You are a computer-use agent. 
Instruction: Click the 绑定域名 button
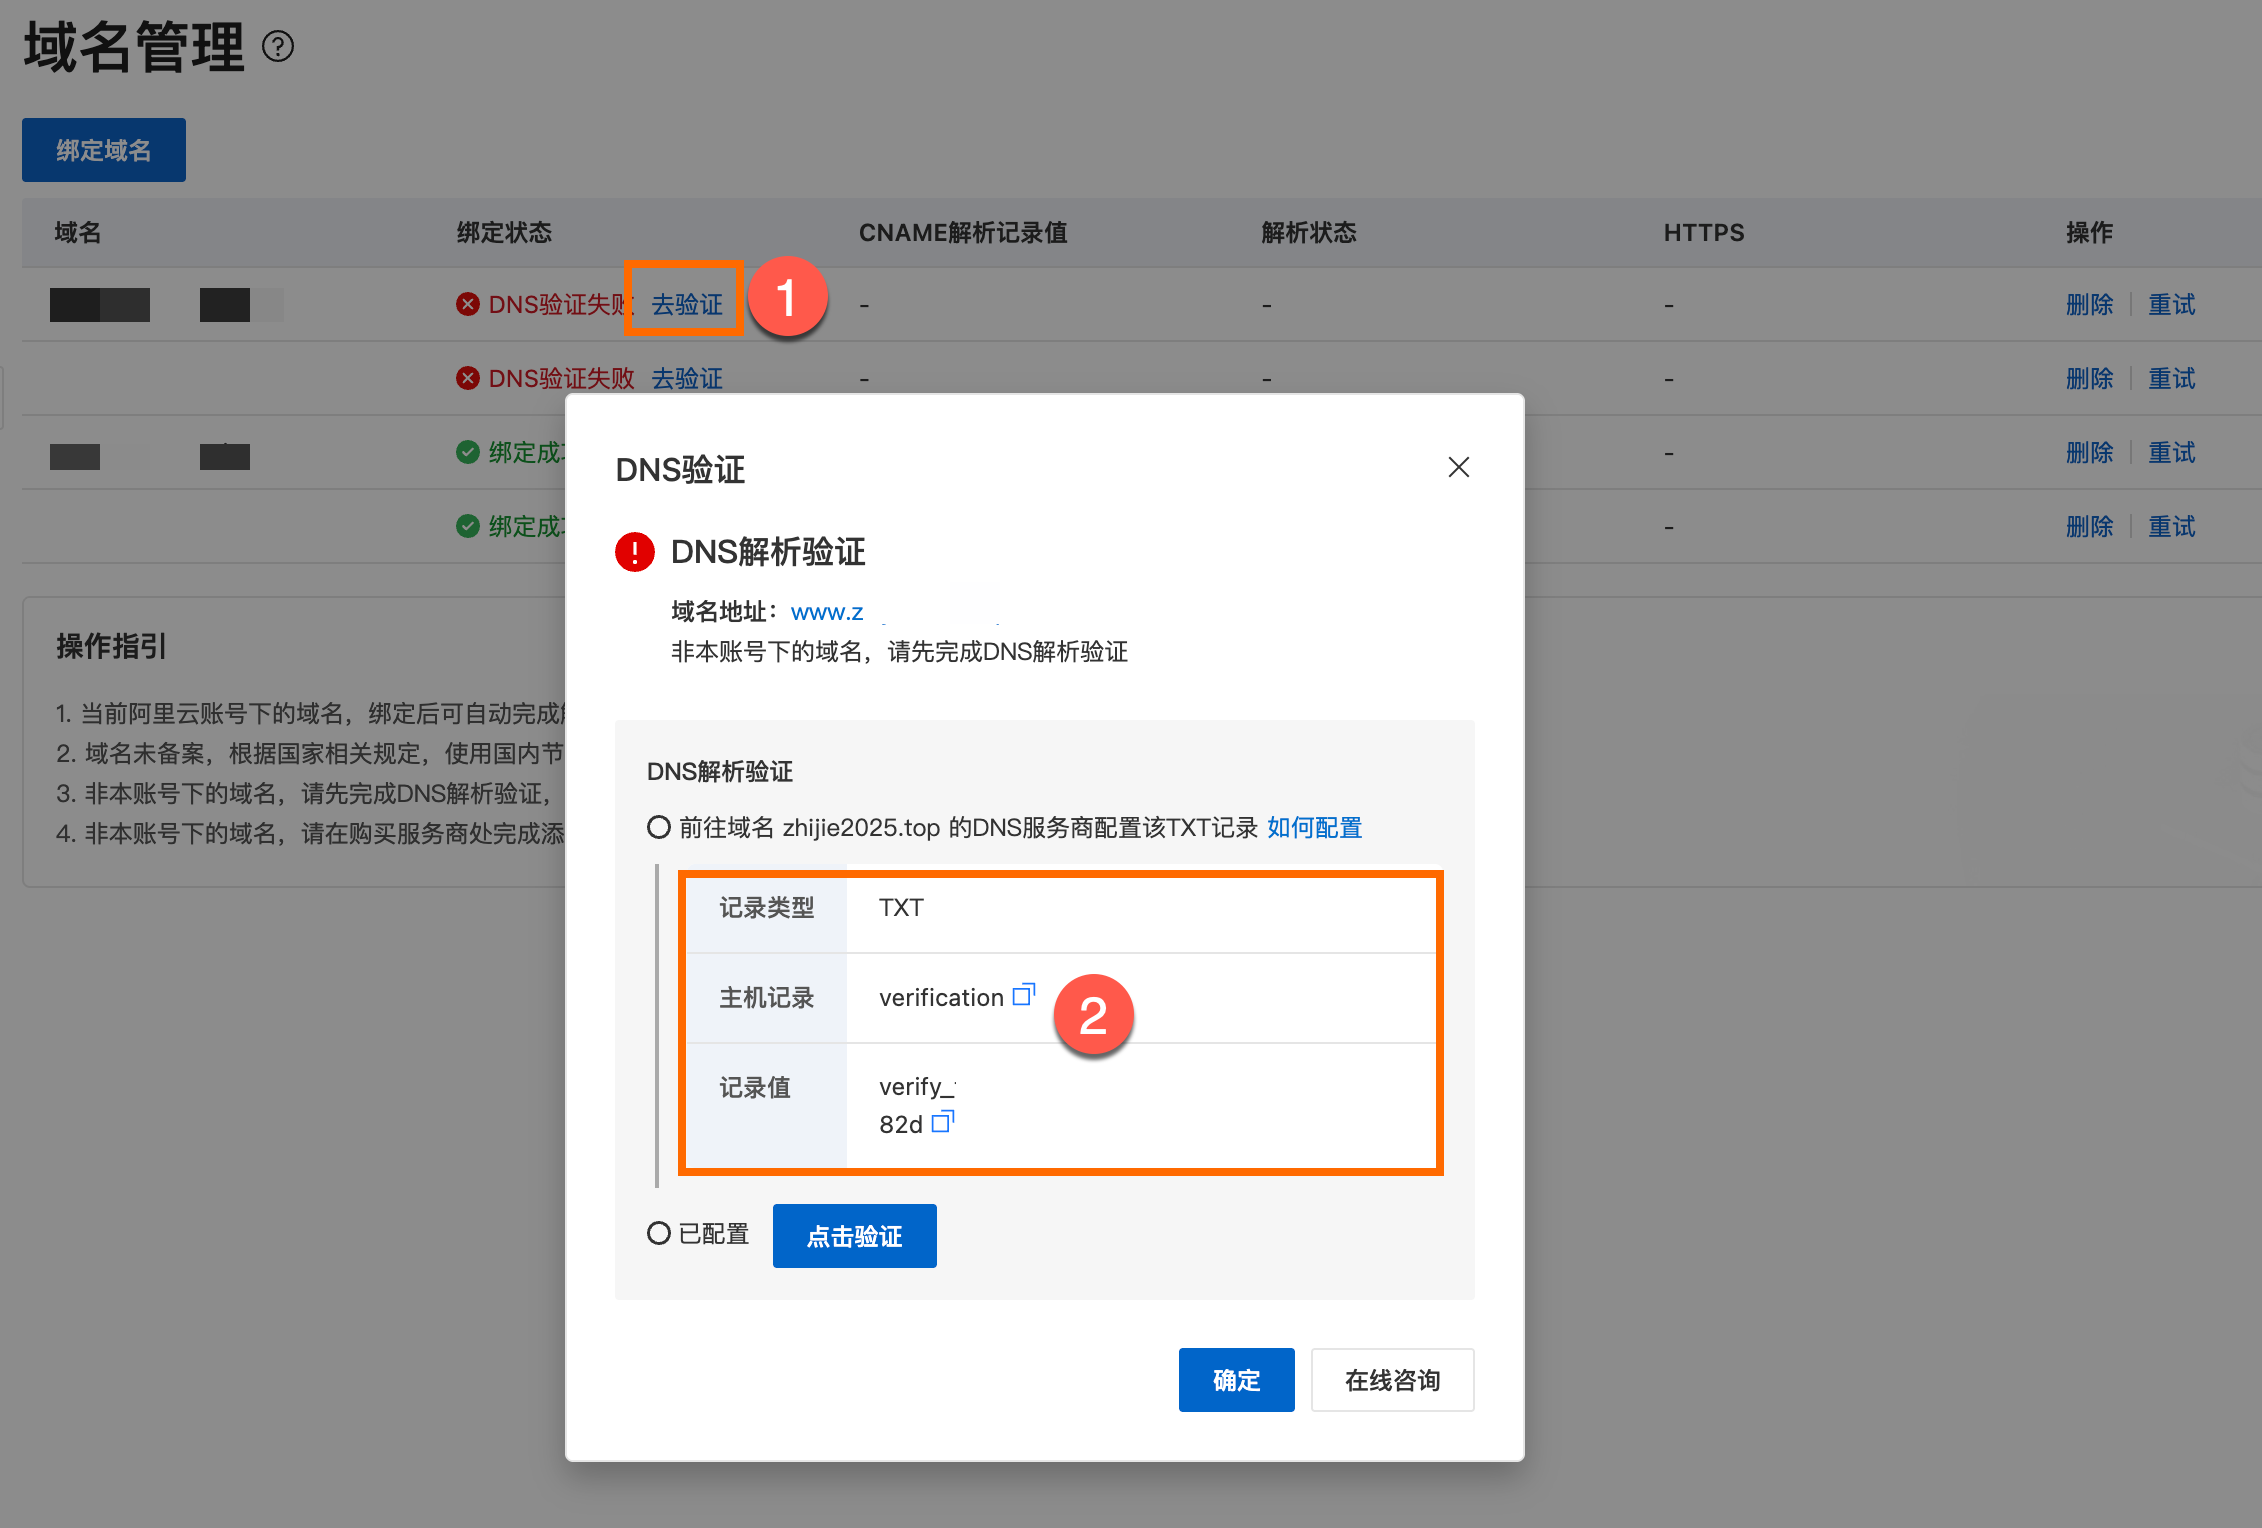tap(104, 150)
